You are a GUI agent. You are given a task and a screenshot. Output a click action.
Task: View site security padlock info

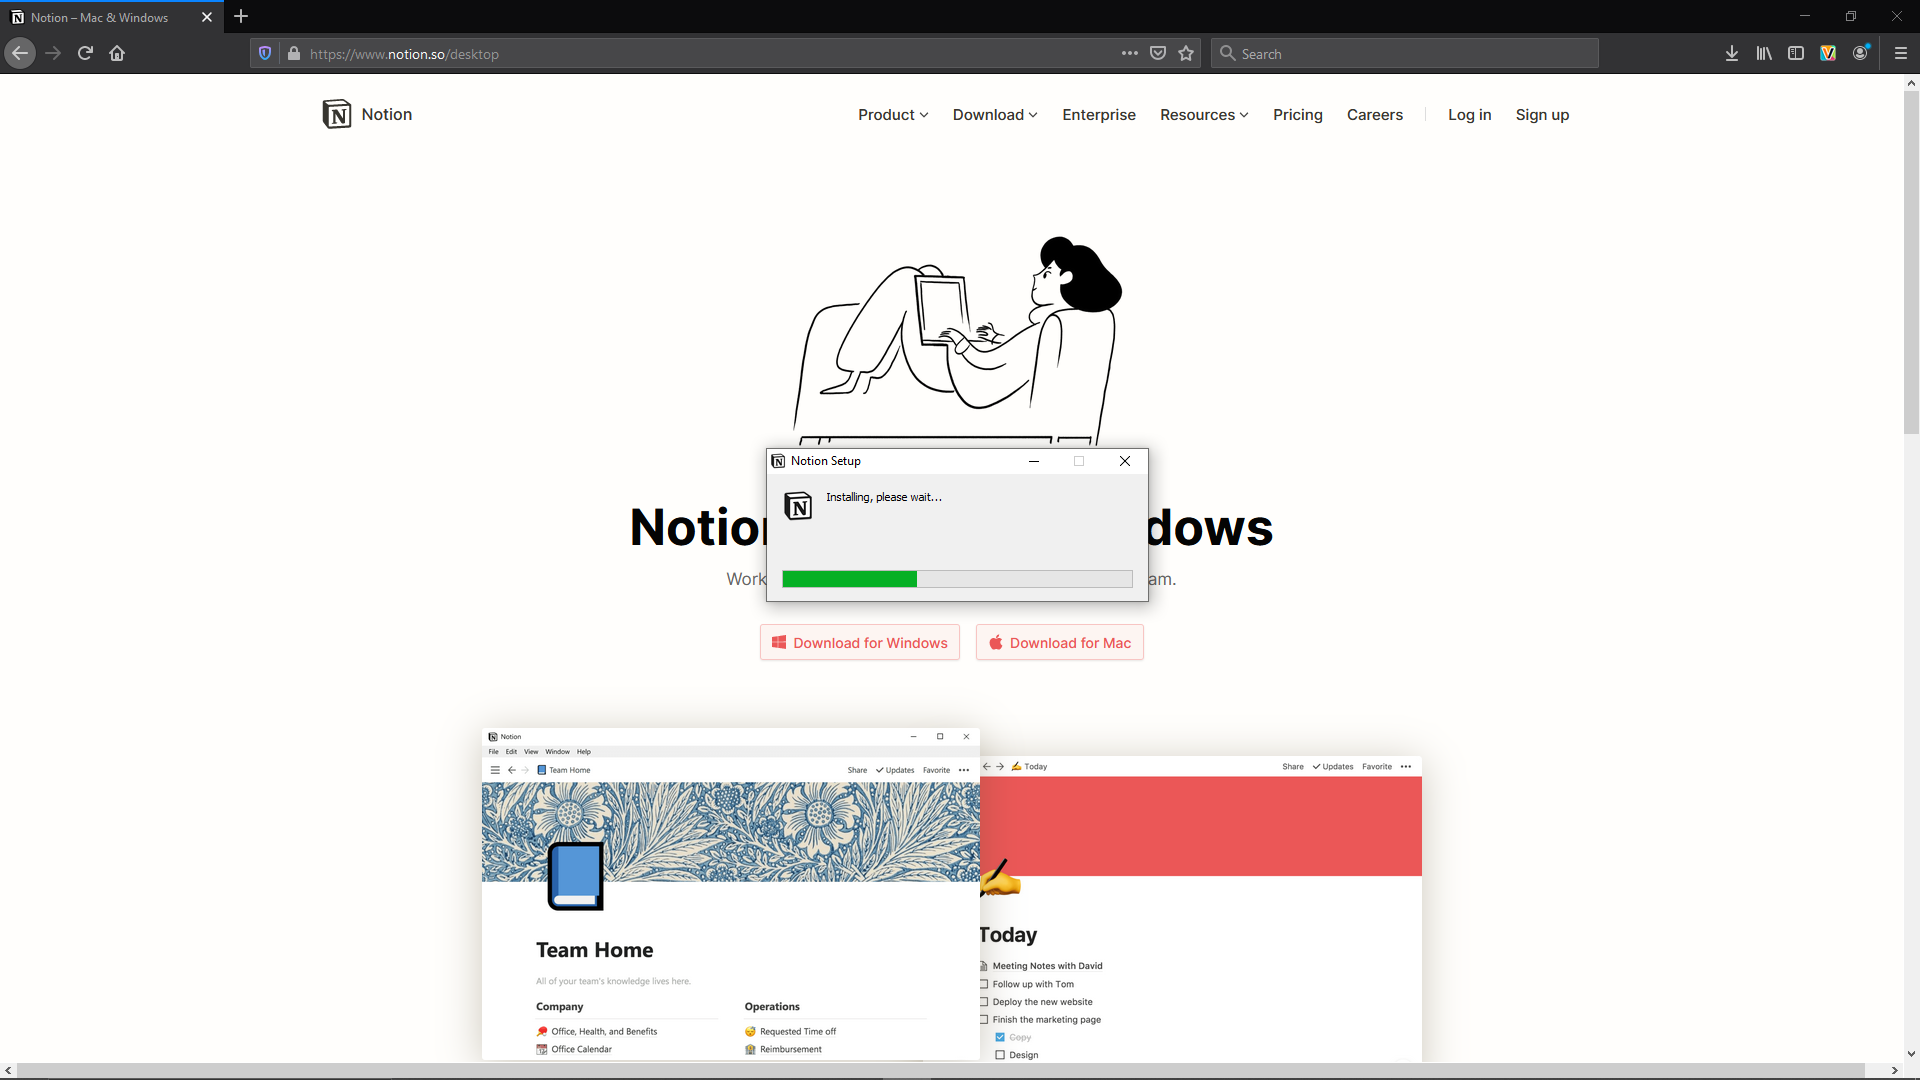point(293,53)
